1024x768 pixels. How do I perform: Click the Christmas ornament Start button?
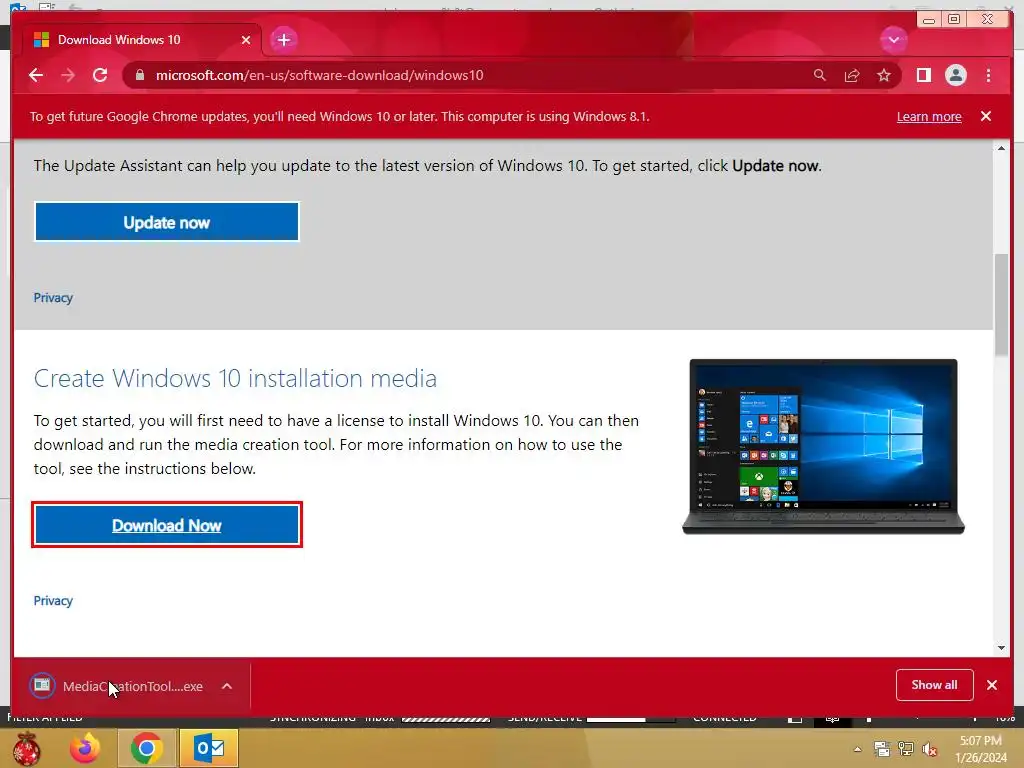26,748
